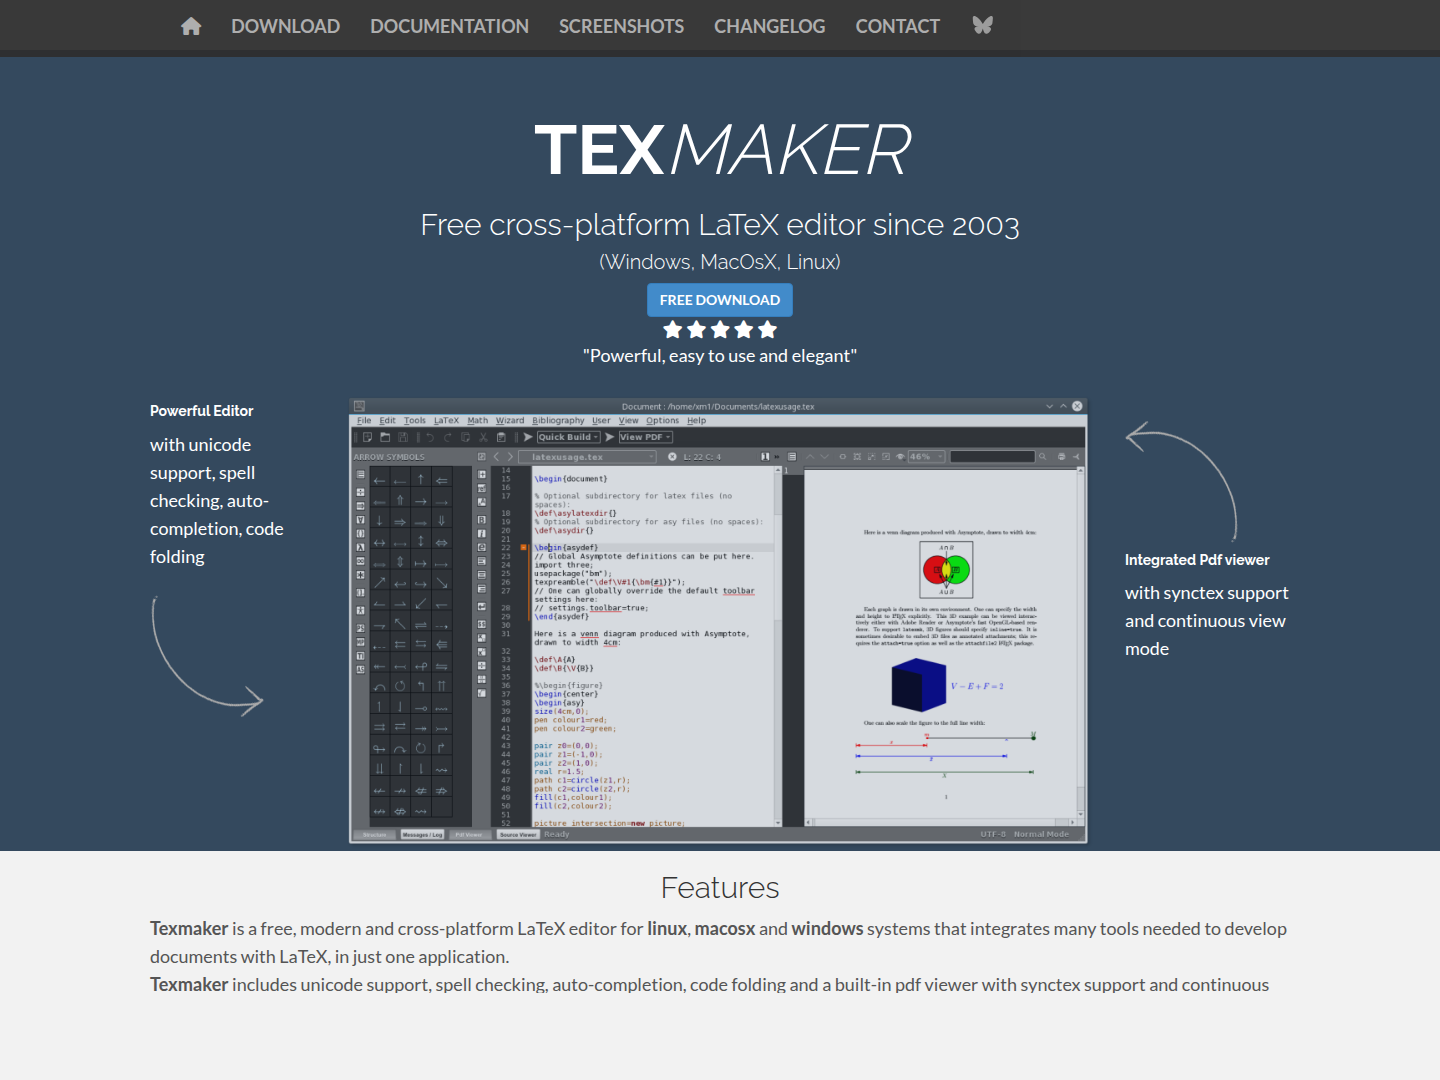Screen dimensions: 1440x1080
Task: Click the first rating star
Action: 673,330
